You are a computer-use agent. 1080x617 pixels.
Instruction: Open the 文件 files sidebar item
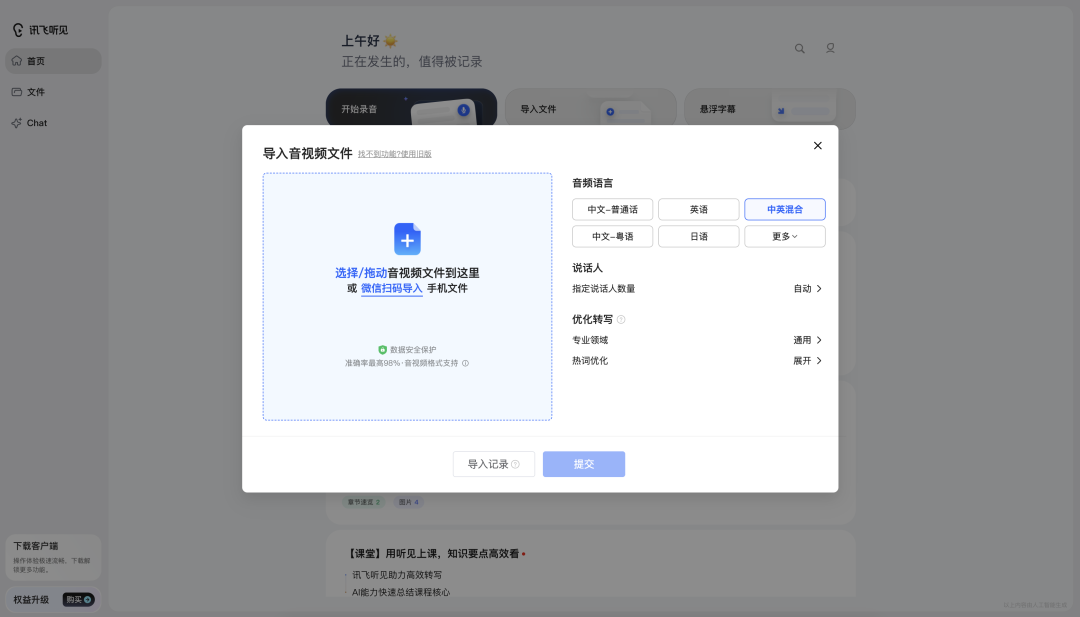coord(53,92)
